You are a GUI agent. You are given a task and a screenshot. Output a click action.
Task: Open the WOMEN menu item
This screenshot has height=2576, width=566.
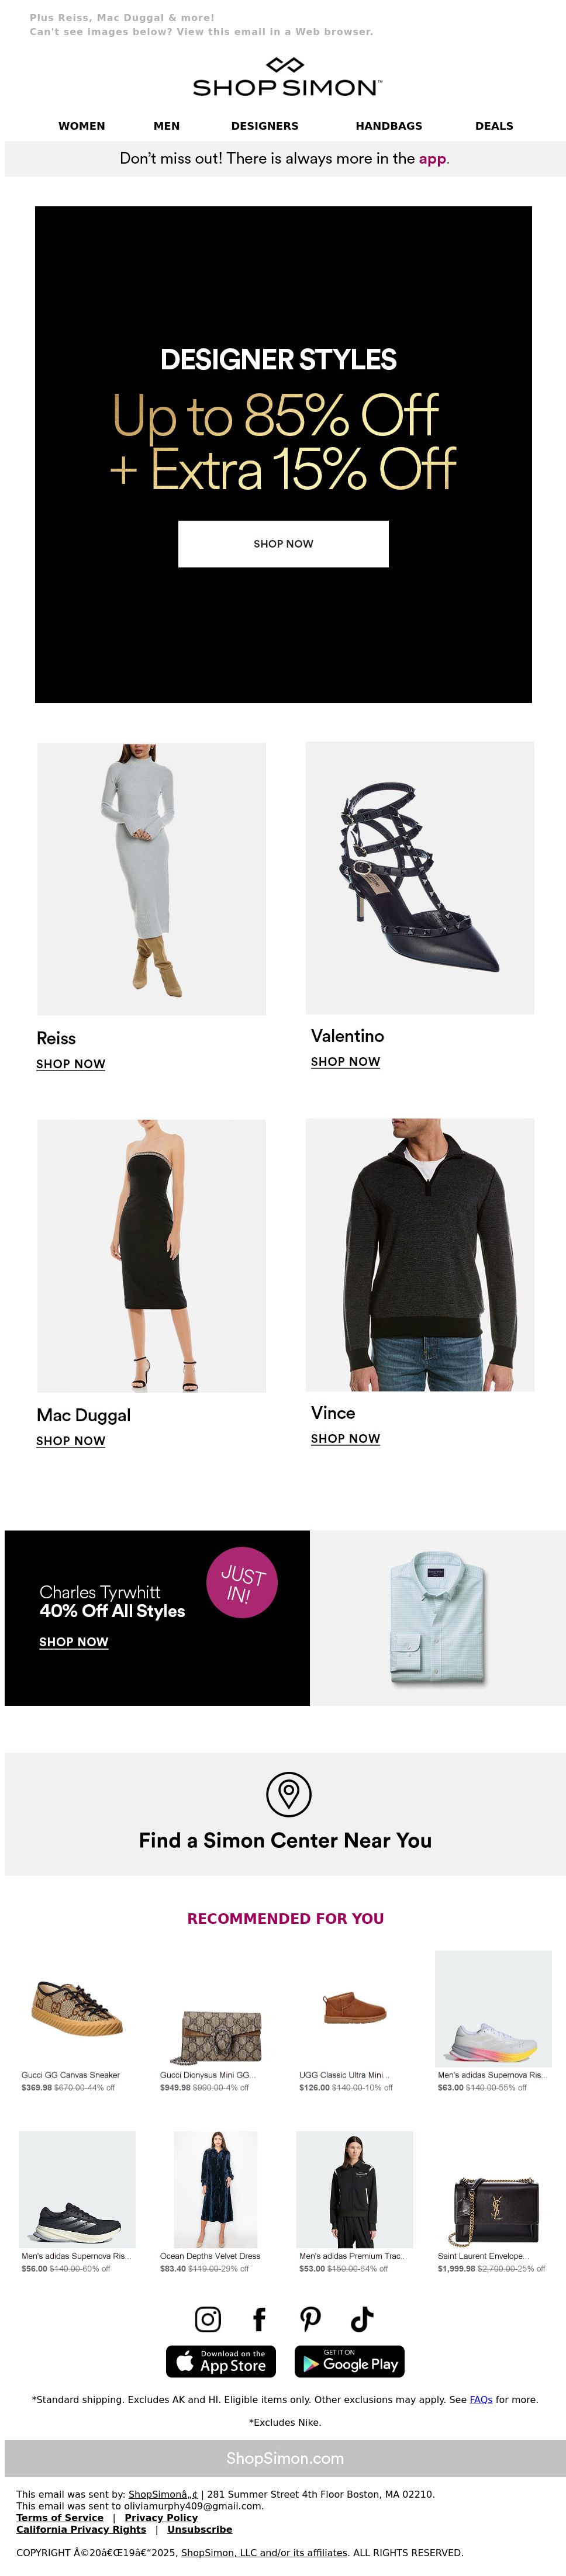pos(81,126)
